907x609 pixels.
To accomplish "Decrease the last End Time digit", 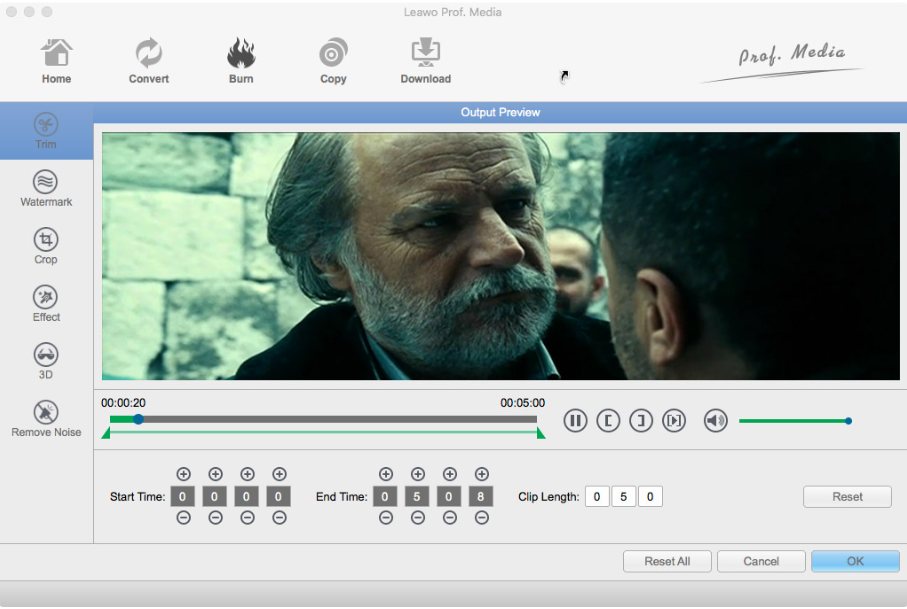I will (481, 518).
